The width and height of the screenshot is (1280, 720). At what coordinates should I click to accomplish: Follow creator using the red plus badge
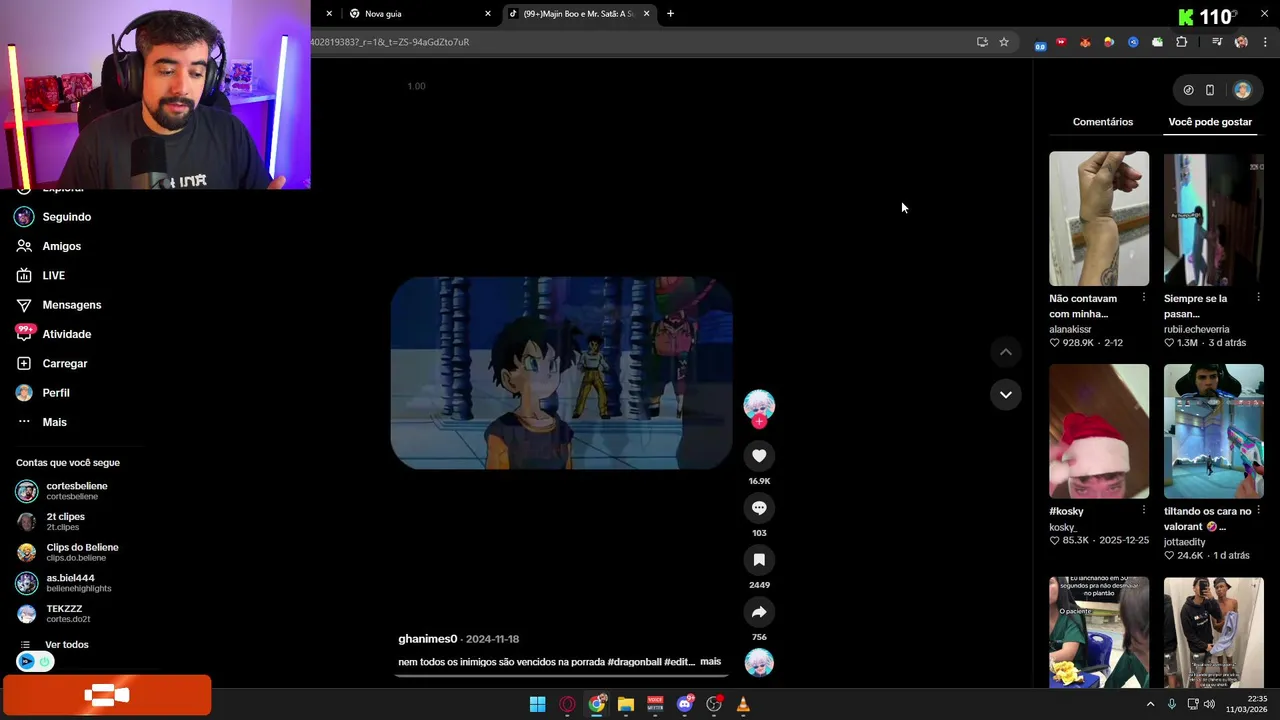(759, 422)
